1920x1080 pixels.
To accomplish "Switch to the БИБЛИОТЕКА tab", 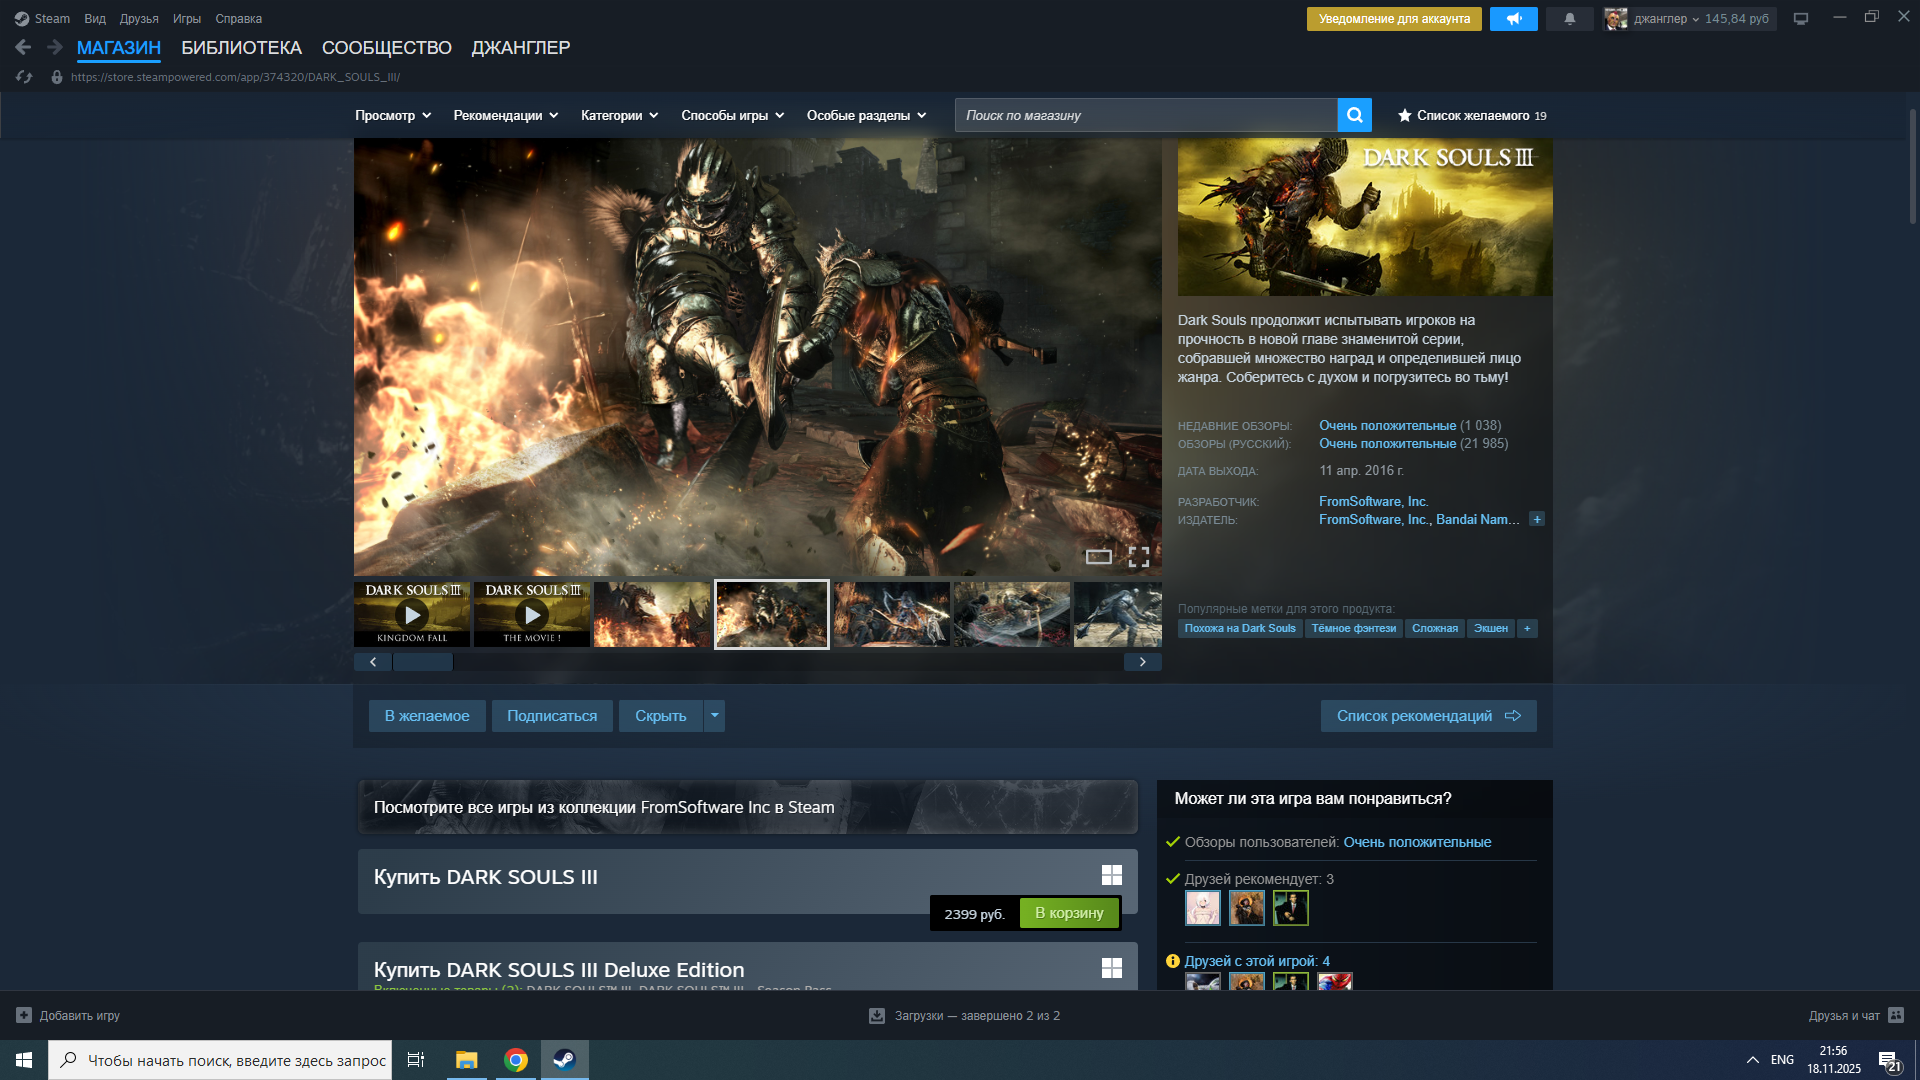I will pyautogui.click(x=241, y=48).
